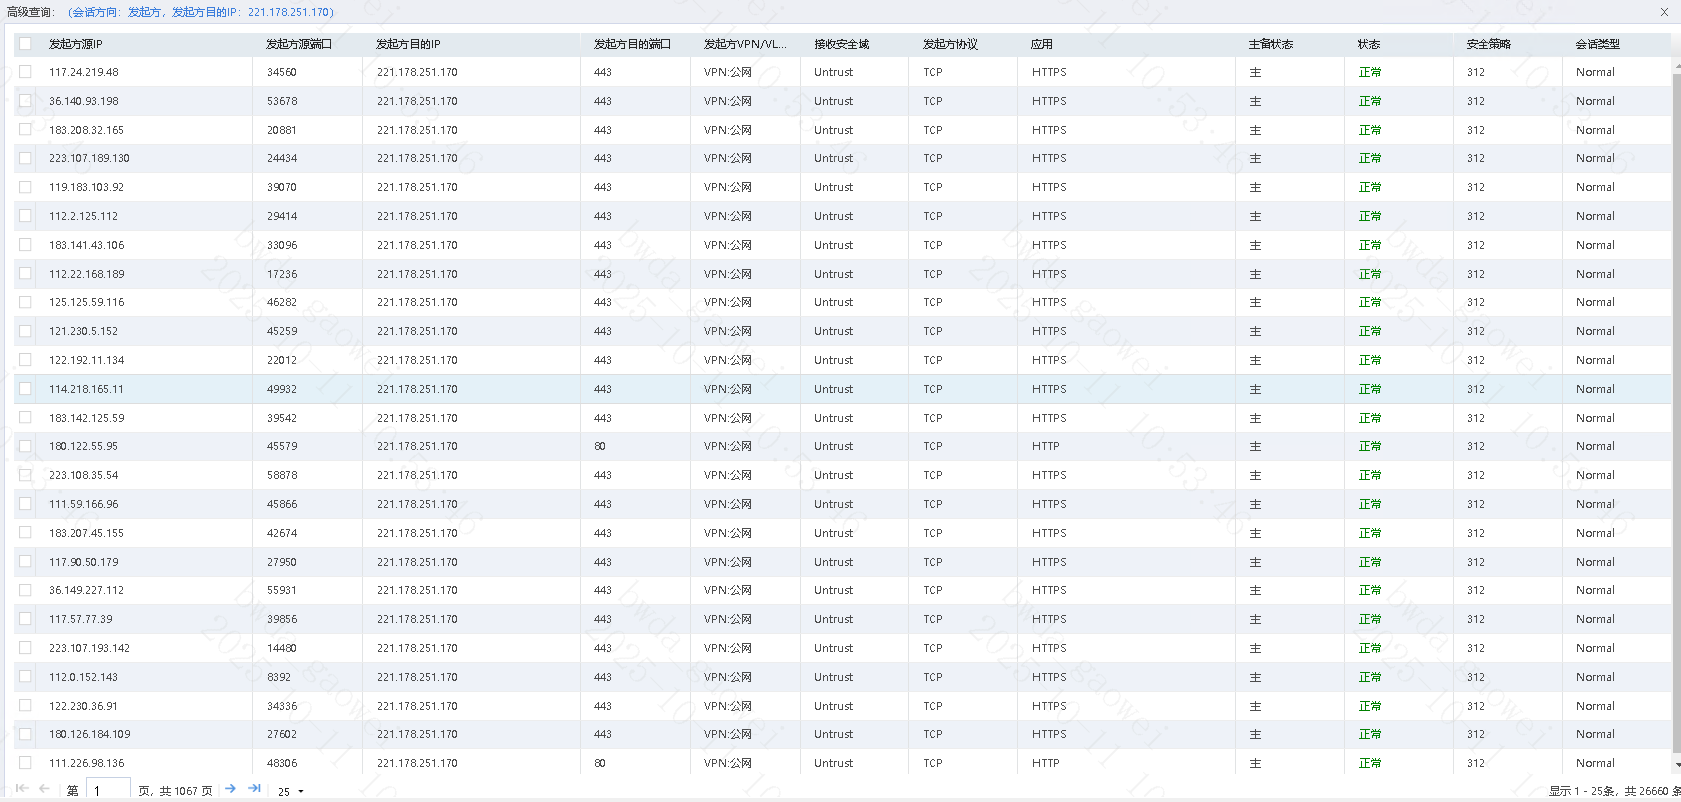
Task: Jump to the last page arrow
Action: (x=254, y=789)
